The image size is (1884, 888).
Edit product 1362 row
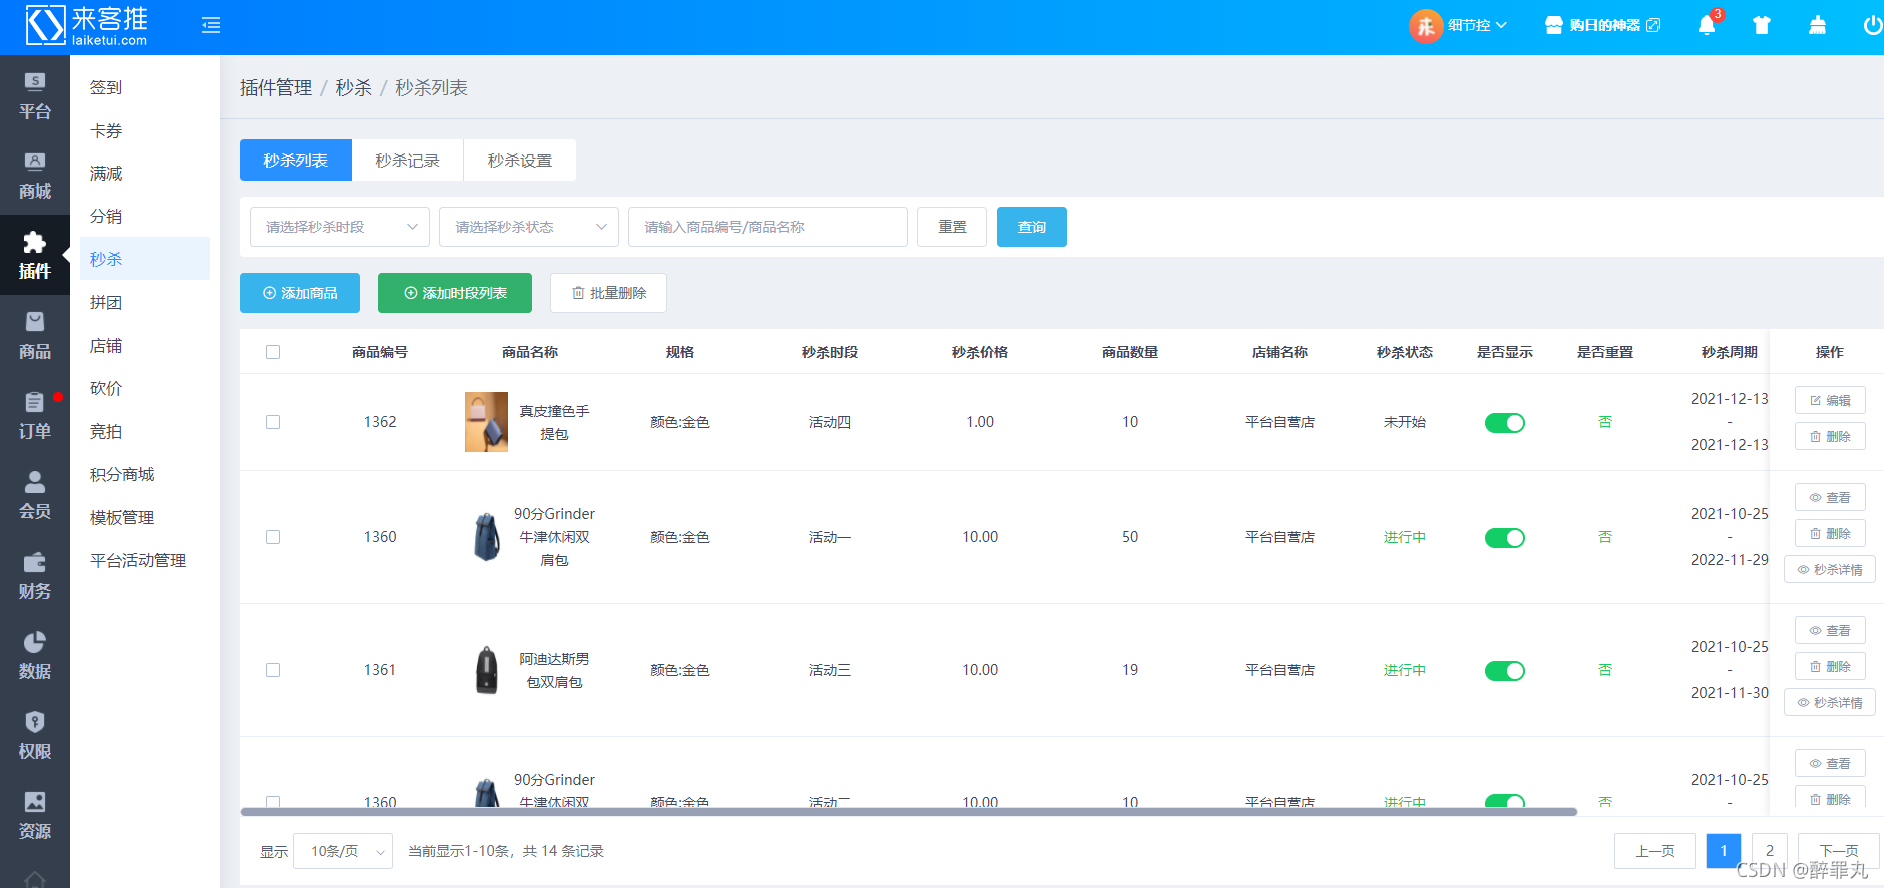(x=1830, y=400)
